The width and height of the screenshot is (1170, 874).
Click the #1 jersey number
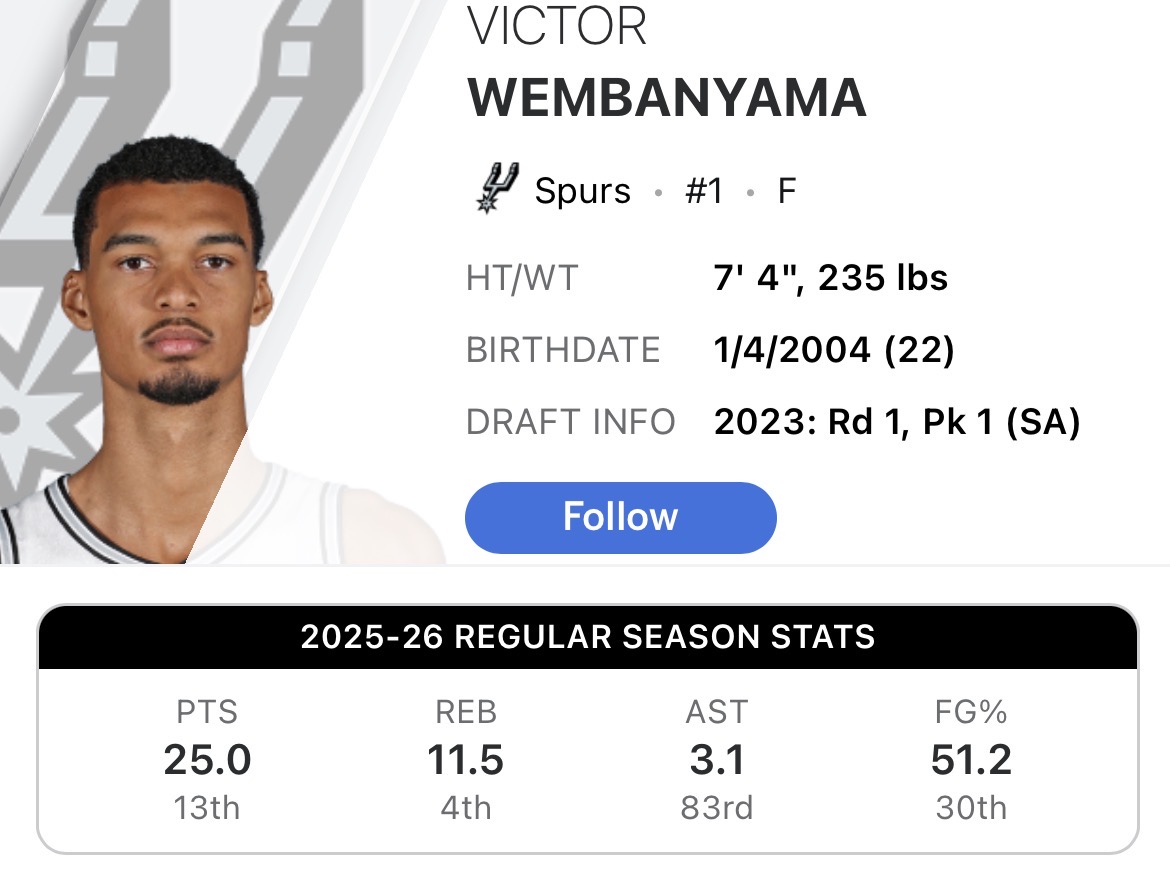click(704, 190)
